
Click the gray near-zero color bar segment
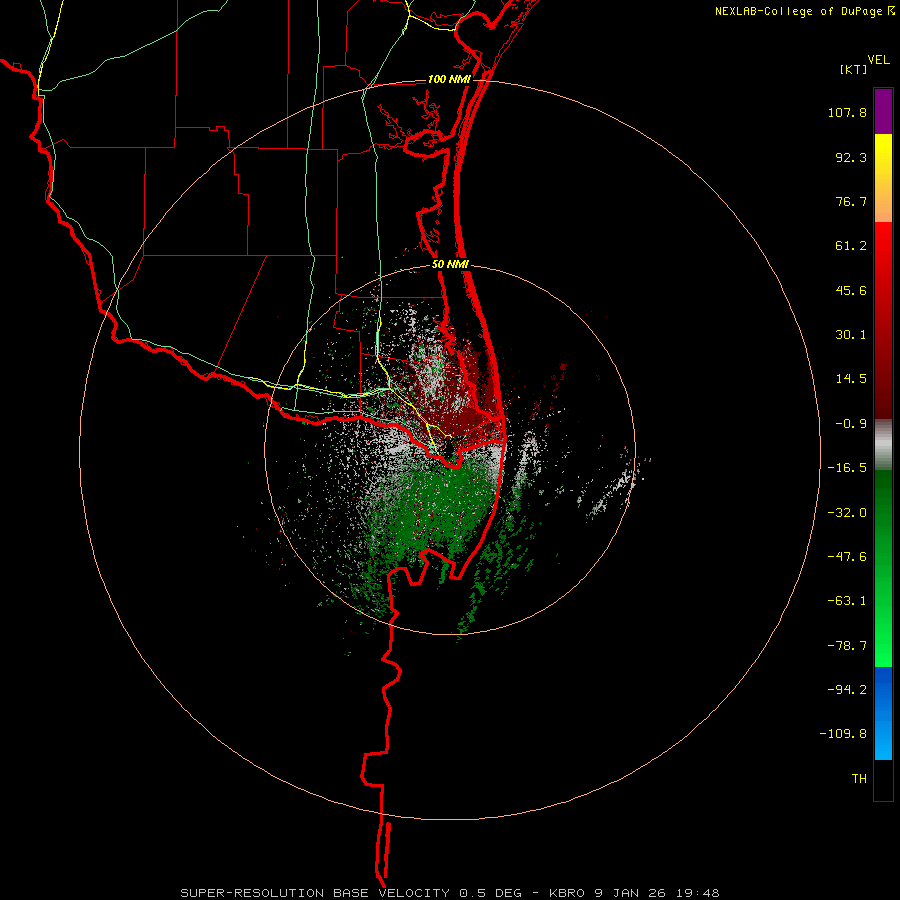[883, 445]
